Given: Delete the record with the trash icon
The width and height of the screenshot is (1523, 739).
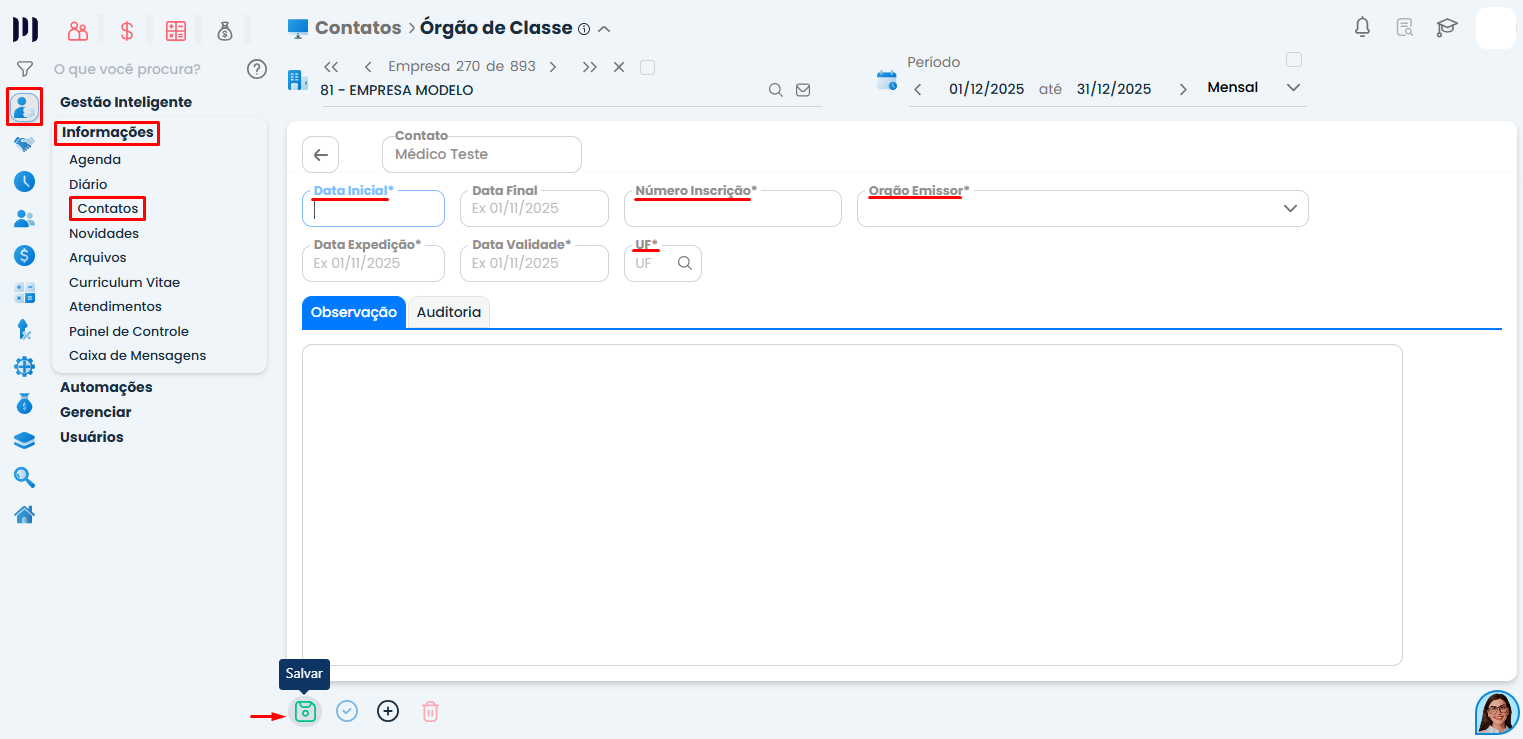Looking at the screenshot, I should tap(430, 712).
